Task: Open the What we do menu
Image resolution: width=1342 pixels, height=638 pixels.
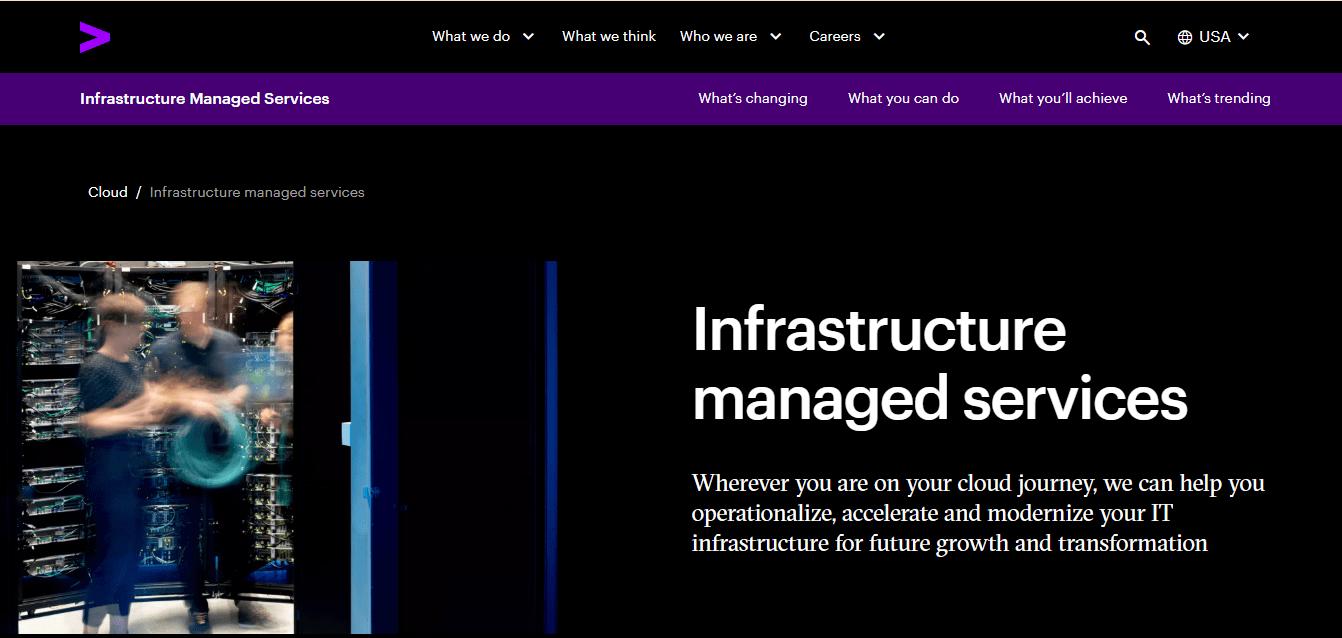Action: point(471,36)
